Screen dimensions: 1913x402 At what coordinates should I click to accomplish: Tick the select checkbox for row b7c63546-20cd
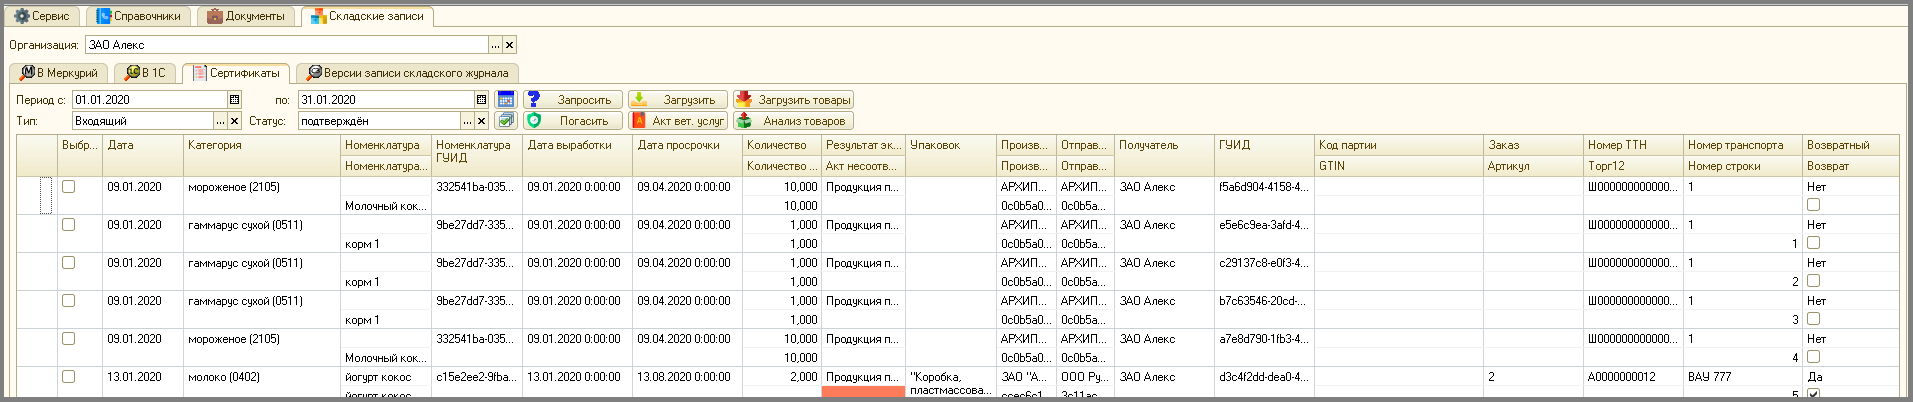click(69, 301)
